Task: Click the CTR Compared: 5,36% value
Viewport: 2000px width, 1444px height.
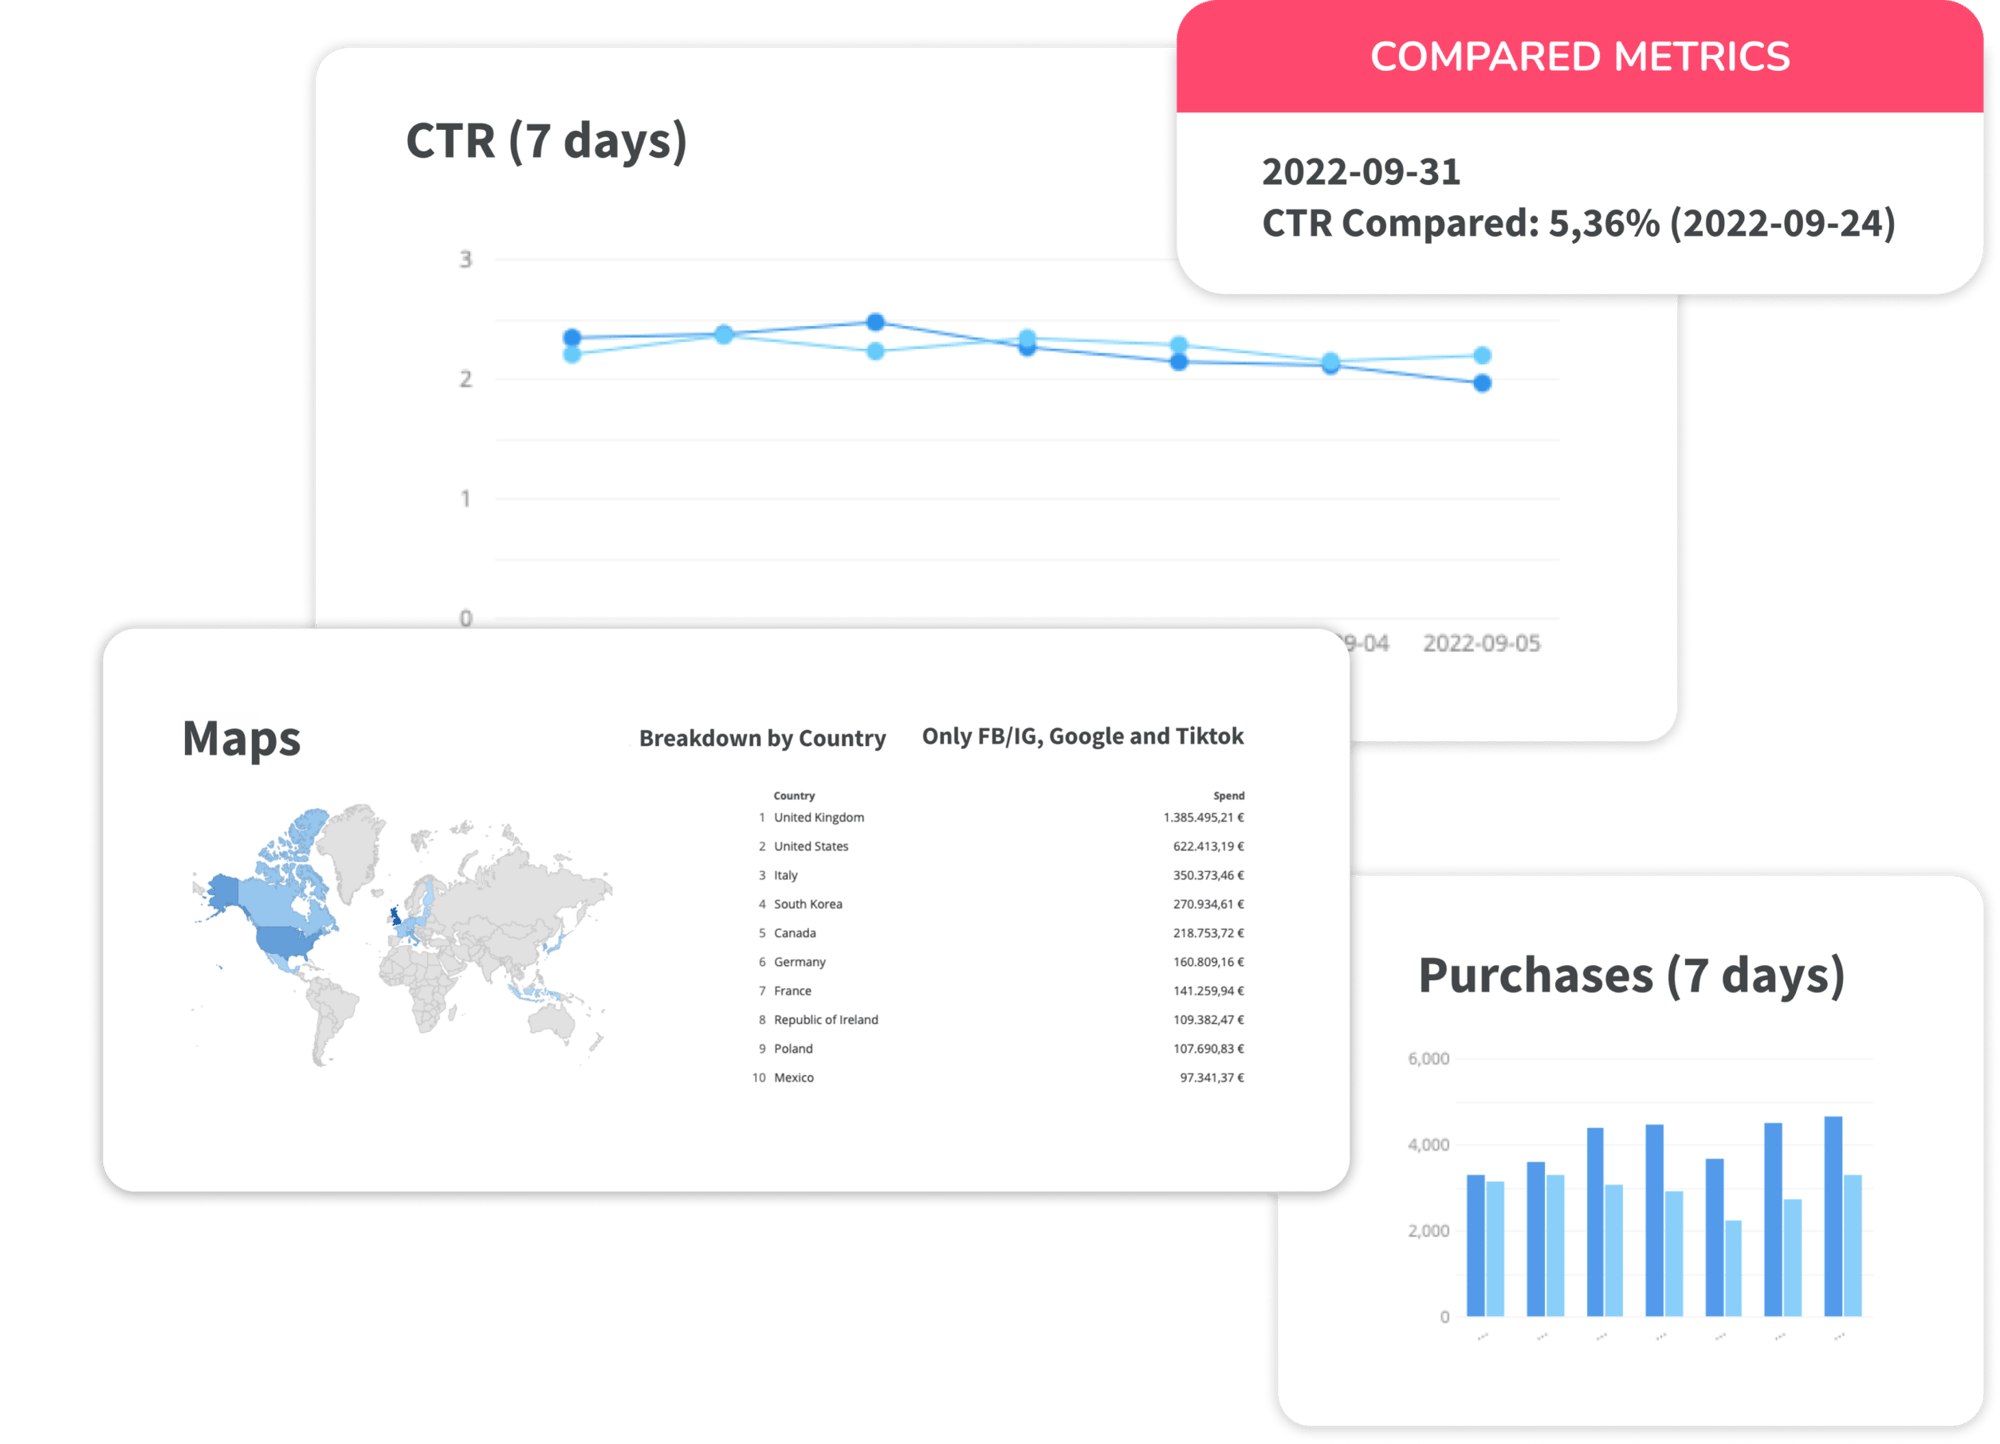Action: tap(1578, 223)
